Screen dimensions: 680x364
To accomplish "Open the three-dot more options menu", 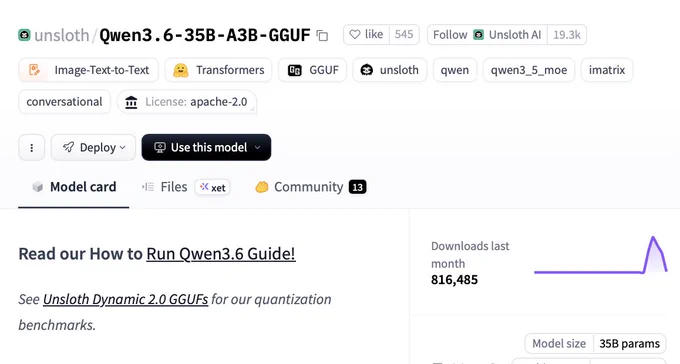I will [x=32, y=148].
